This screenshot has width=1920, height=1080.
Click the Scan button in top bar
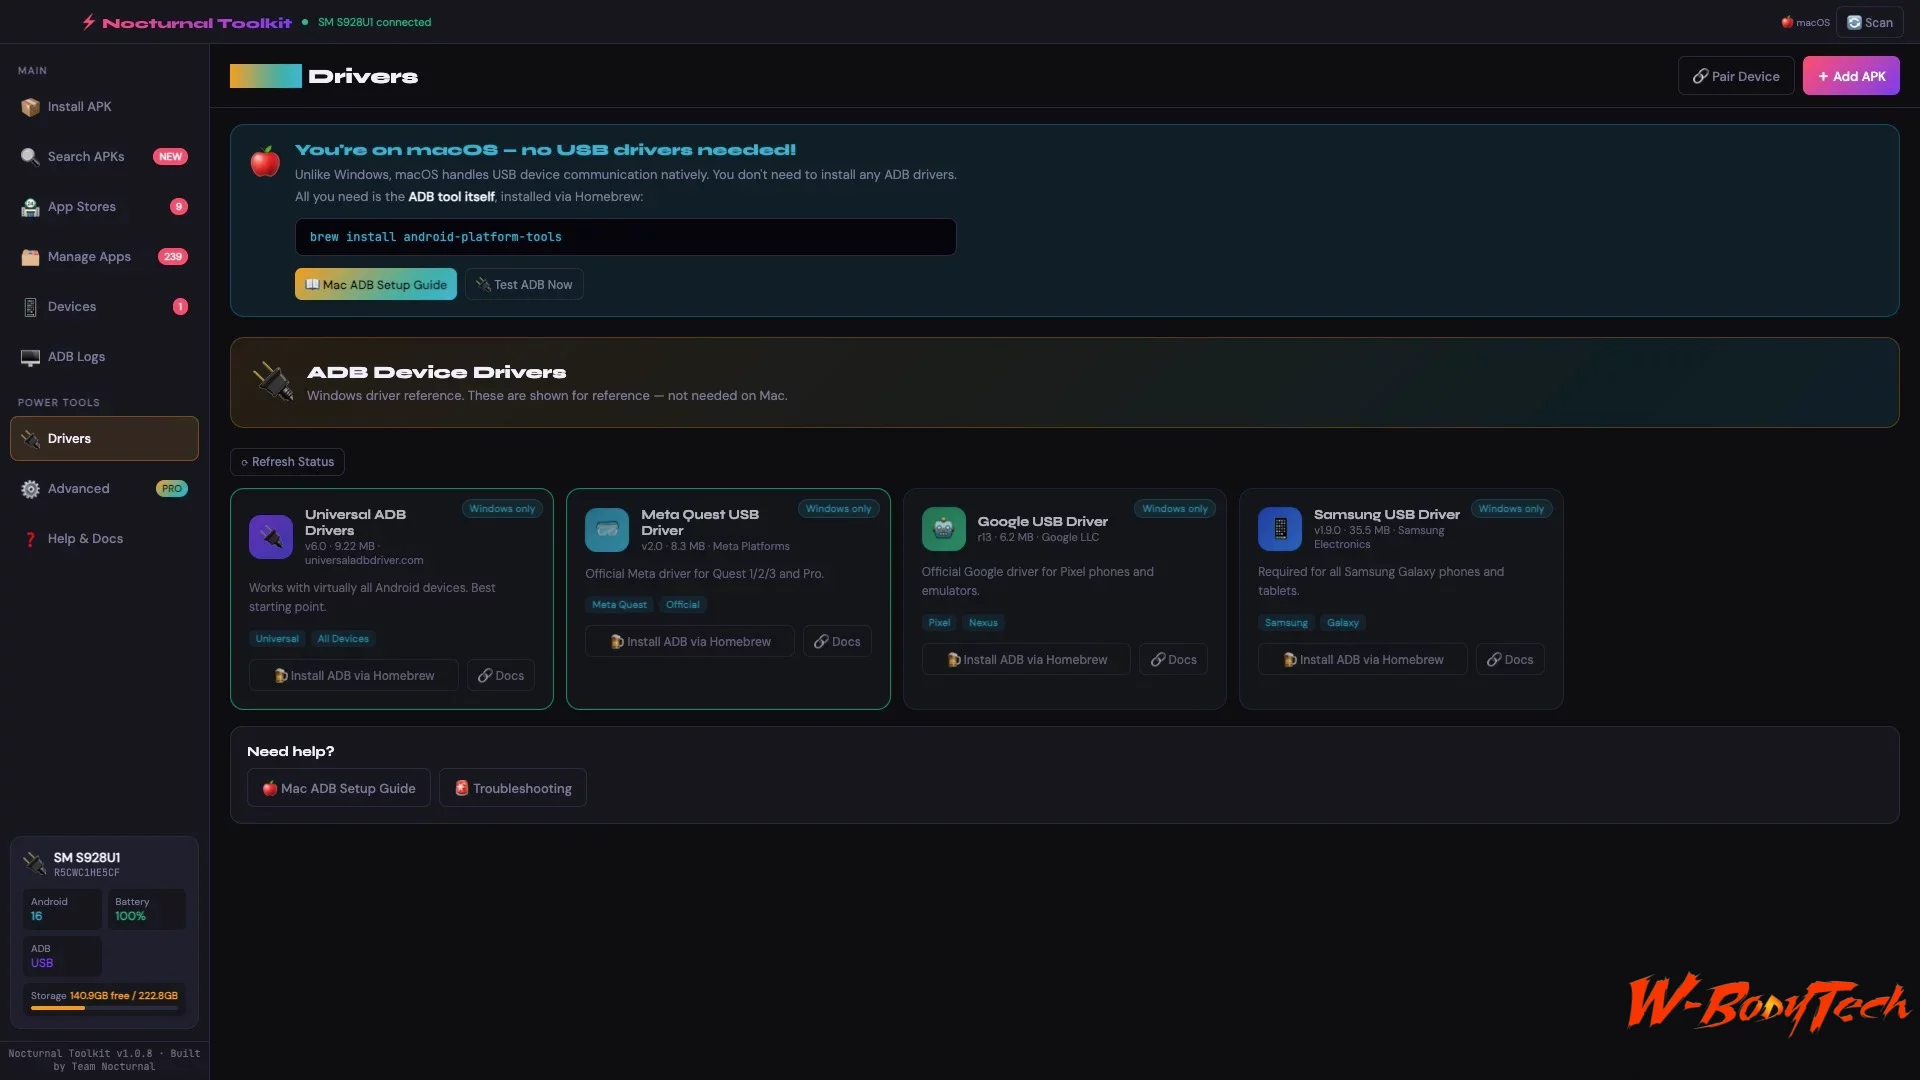point(1870,22)
